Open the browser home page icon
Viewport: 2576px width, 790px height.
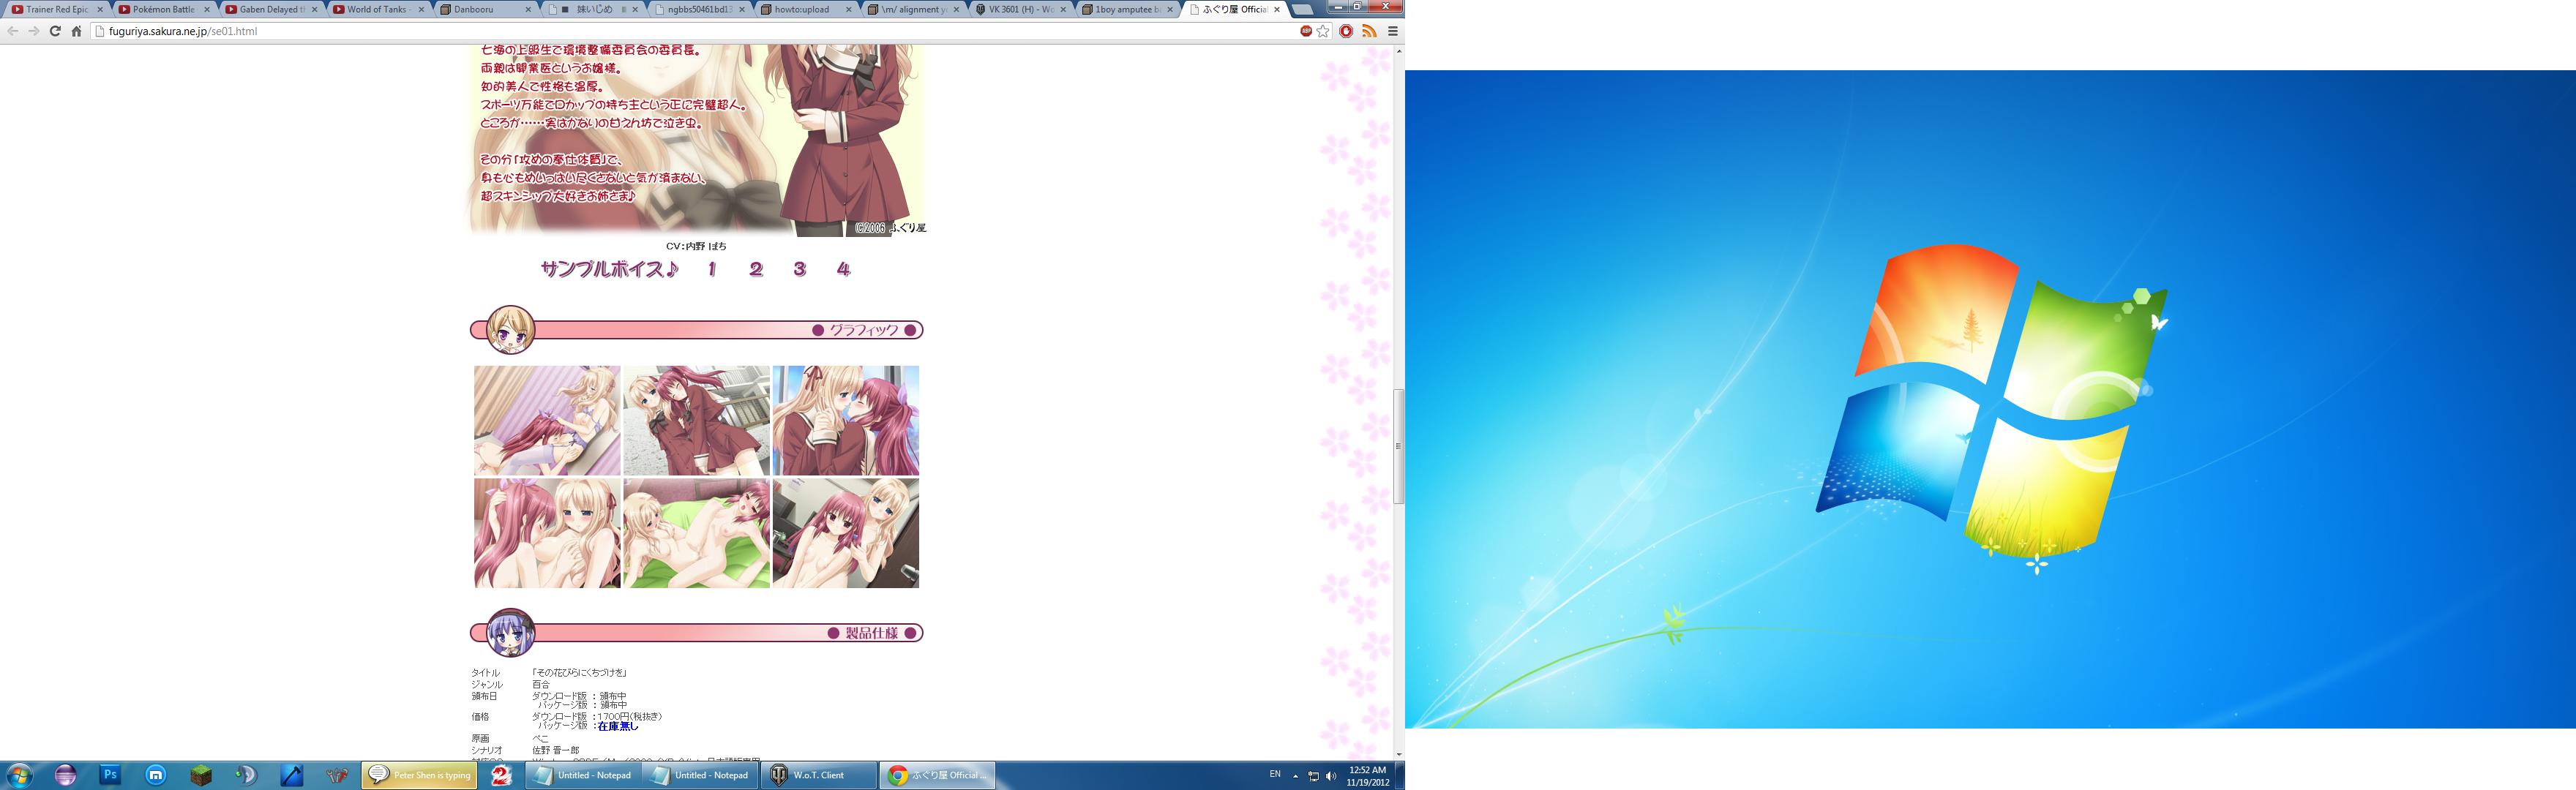click(x=76, y=31)
